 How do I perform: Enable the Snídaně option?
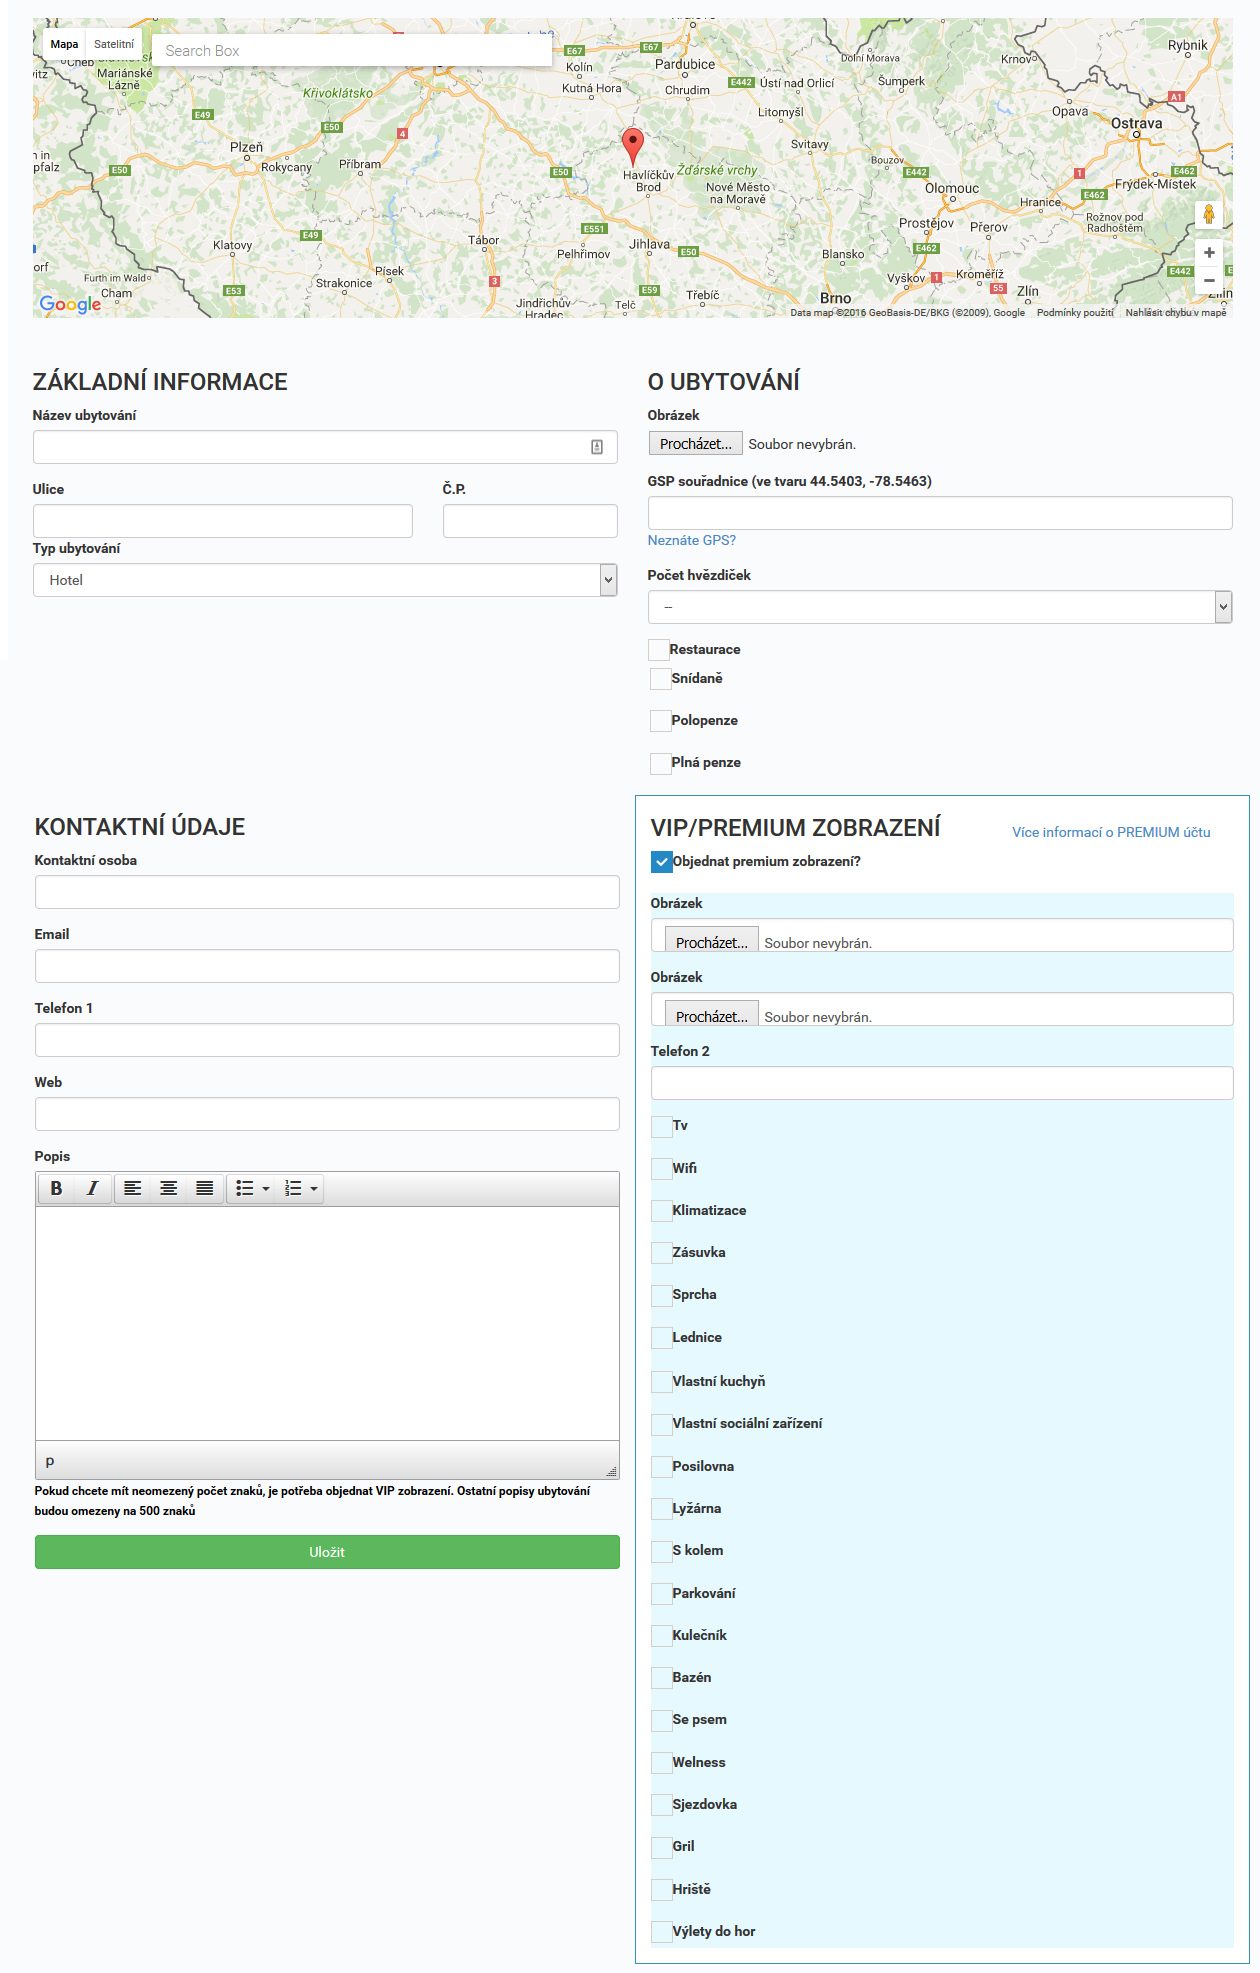[660, 679]
